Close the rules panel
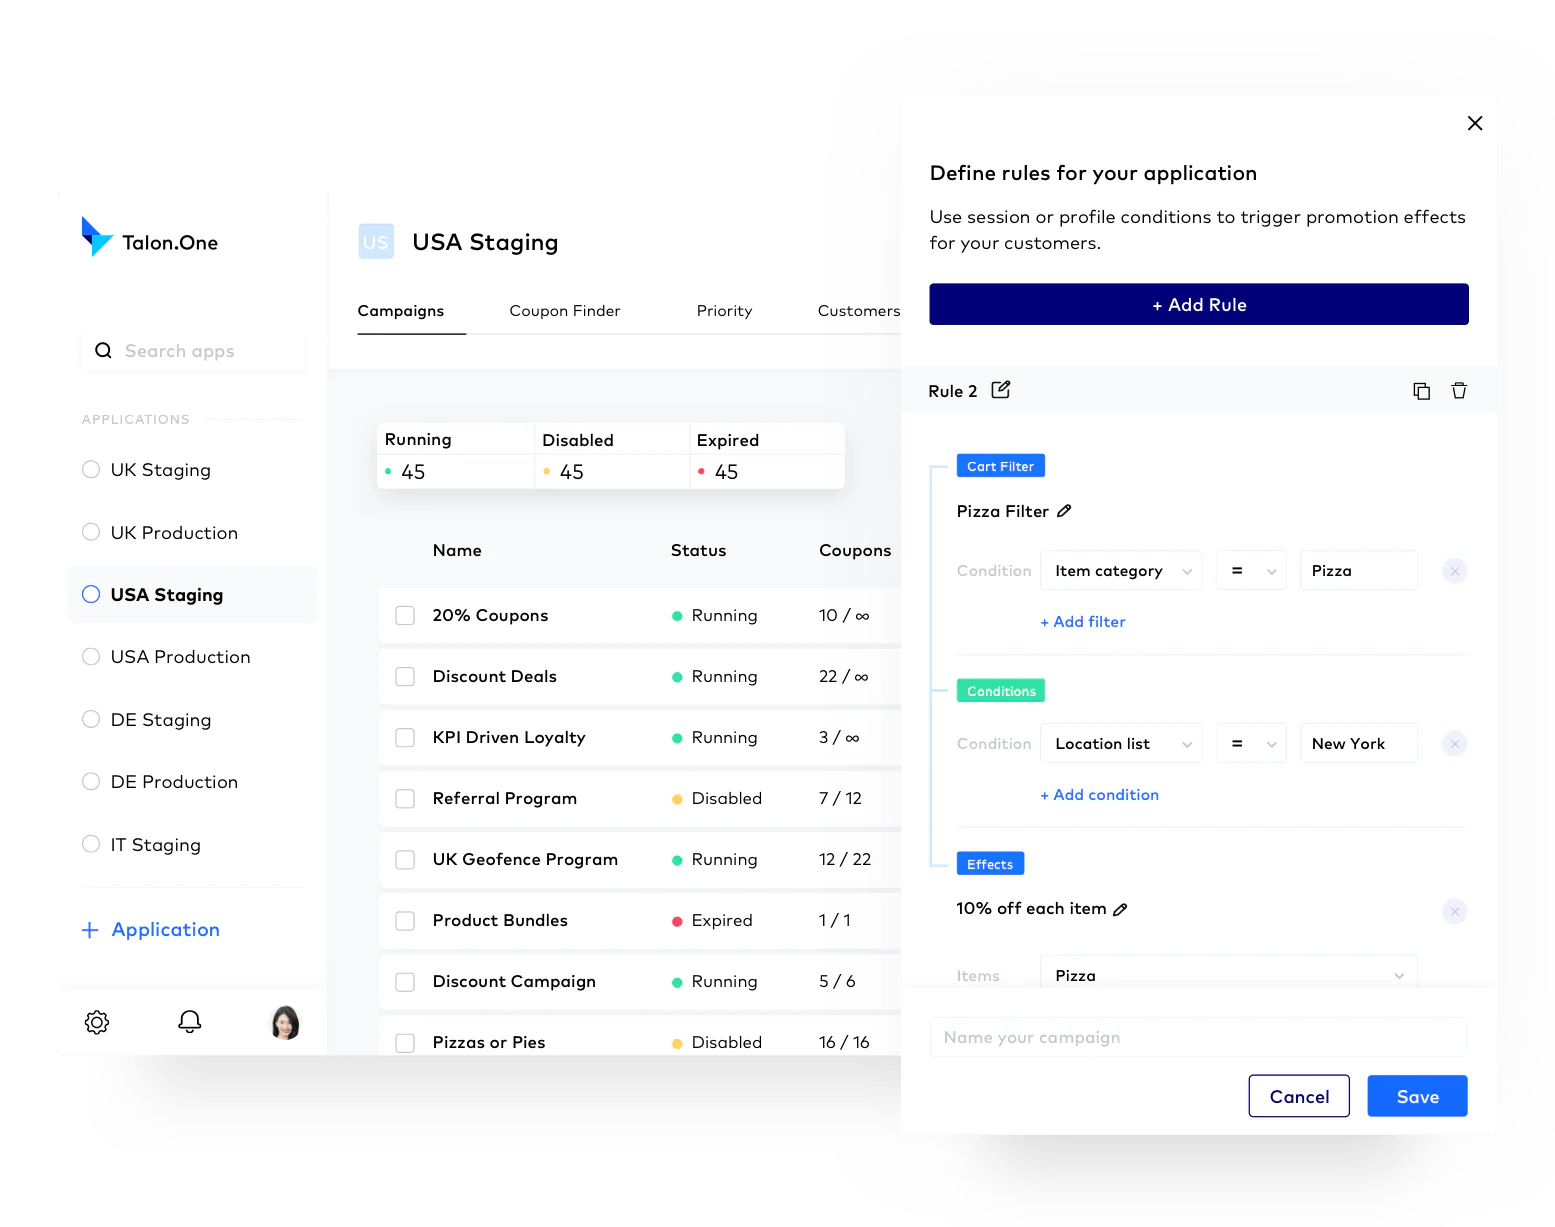The image size is (1555, 1227). point(1475,123)
